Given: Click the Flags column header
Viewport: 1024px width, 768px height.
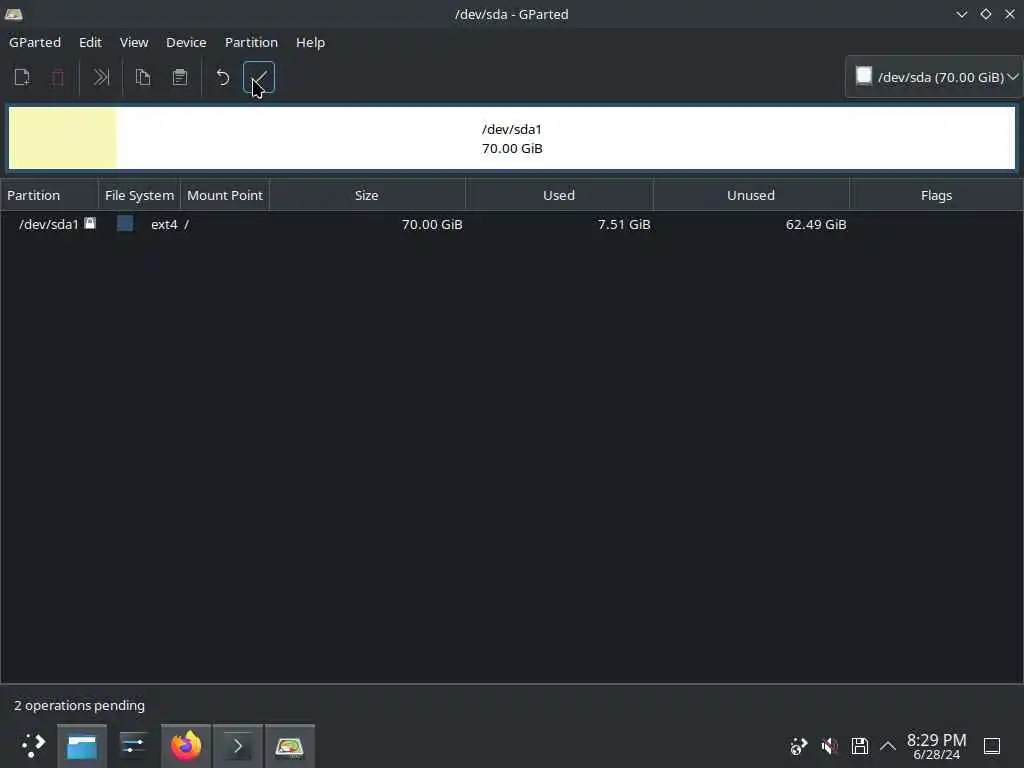Looking at the screenshot, I should [x=936, y=195].
